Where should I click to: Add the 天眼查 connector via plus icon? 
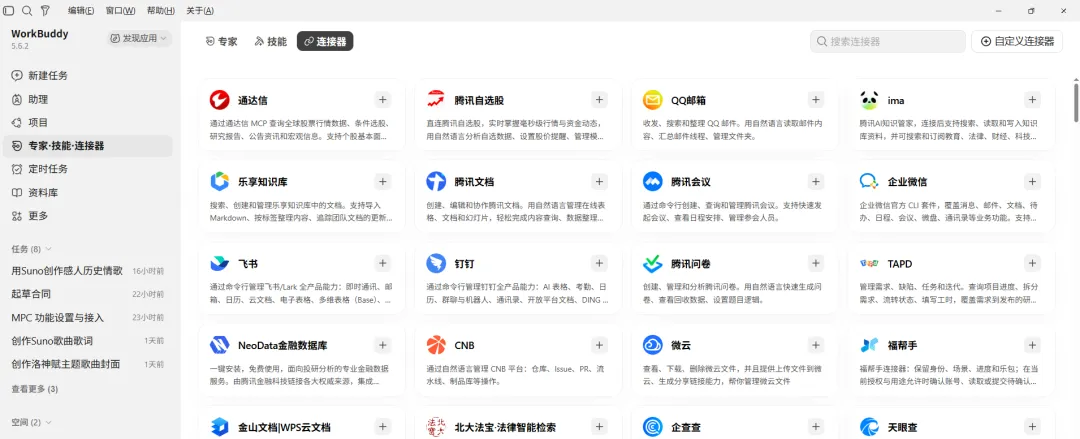[1032, 427]
